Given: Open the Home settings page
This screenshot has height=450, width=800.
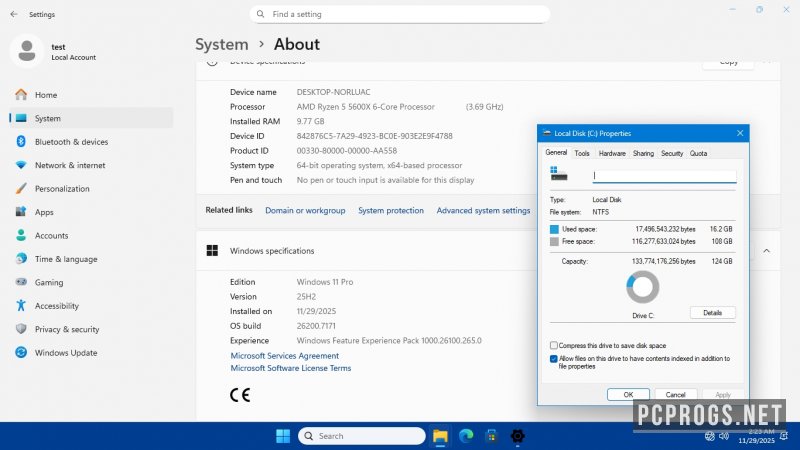Looking at the screenshot, I should pos(91,95).
